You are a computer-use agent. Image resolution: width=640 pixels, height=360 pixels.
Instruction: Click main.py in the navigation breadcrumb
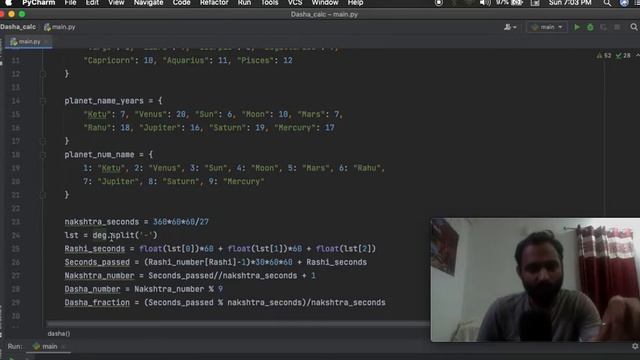tap(60, 27)
